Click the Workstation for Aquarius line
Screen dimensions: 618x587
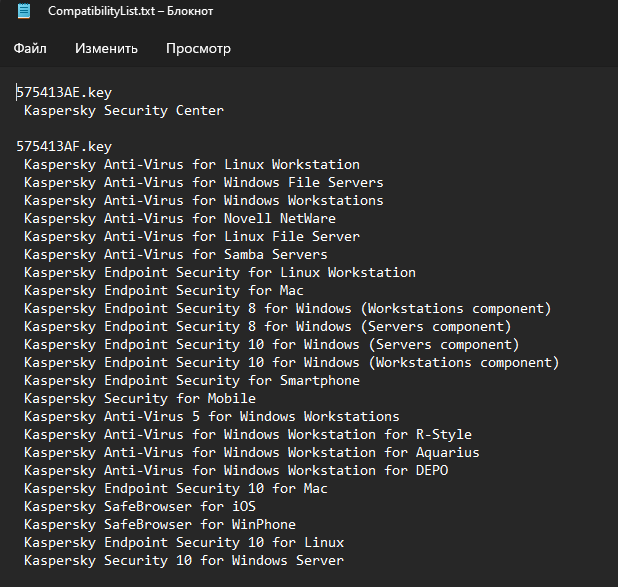pos(252,452)
